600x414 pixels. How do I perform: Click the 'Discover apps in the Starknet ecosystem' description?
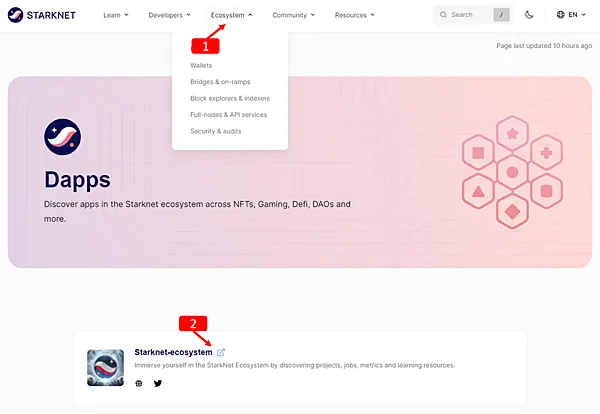[197, 212]
